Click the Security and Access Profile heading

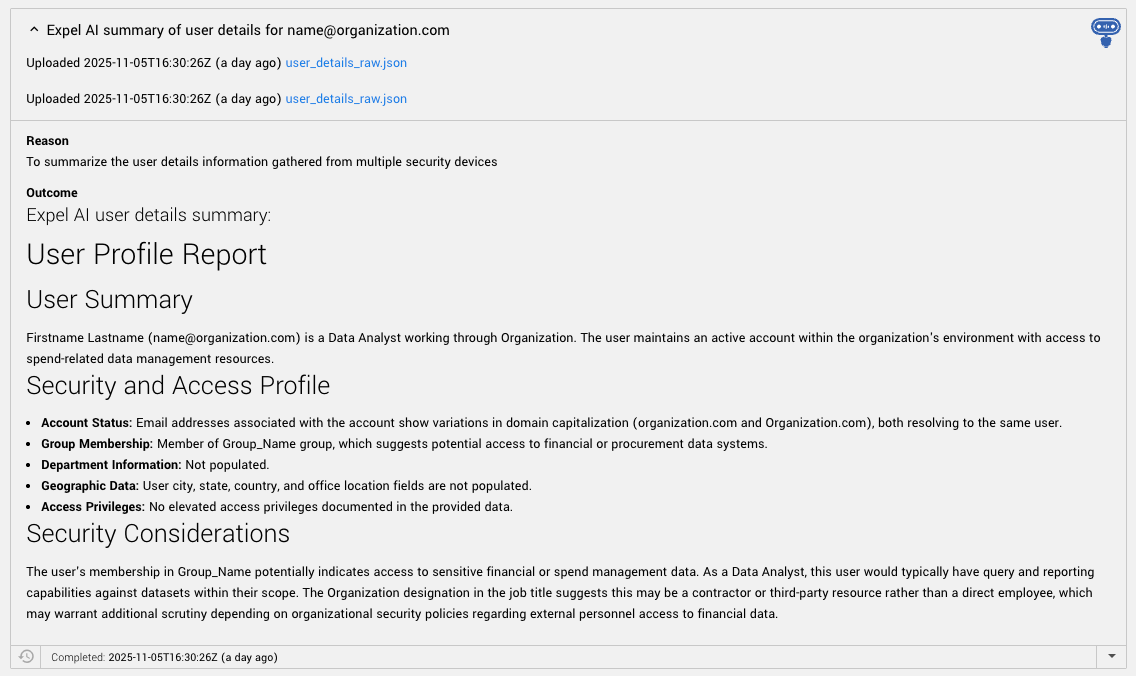tap(178, 385)
